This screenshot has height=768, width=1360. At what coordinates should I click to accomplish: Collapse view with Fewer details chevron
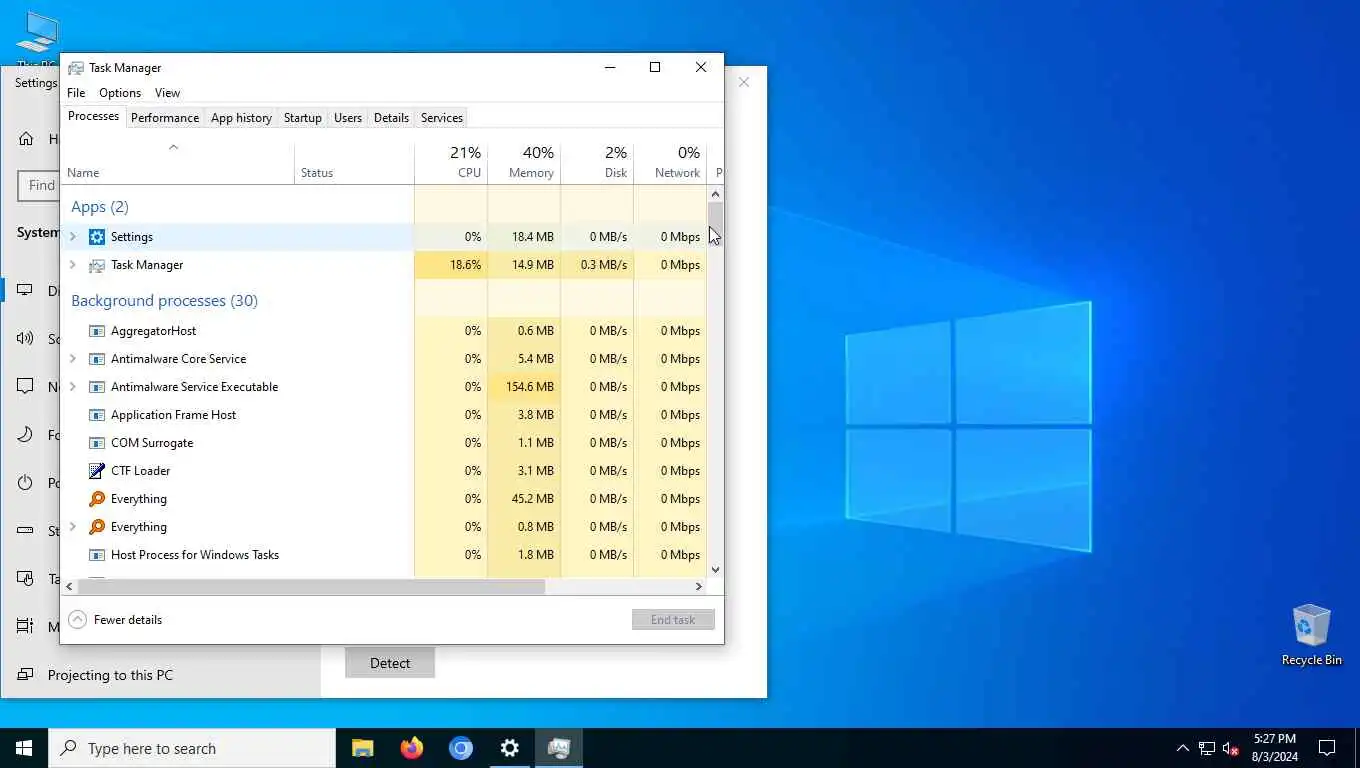pyautogui.click(x=78, y=620)
